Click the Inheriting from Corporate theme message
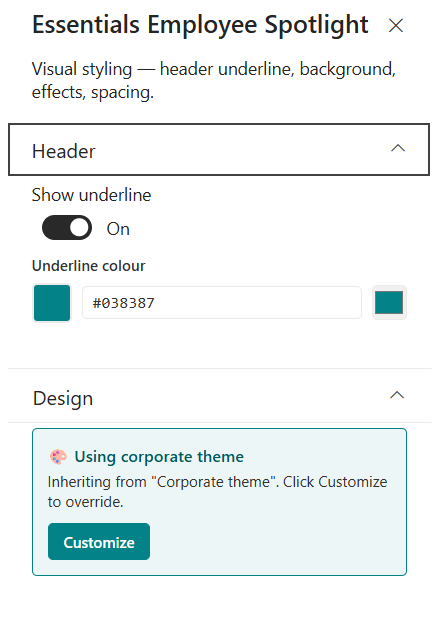This screenshot has width=437, height=630. [217, 492]
